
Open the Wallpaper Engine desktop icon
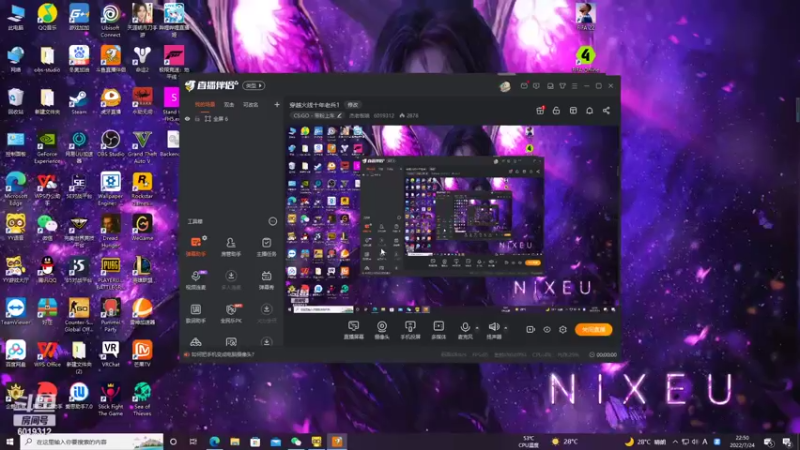click(110, 189)
